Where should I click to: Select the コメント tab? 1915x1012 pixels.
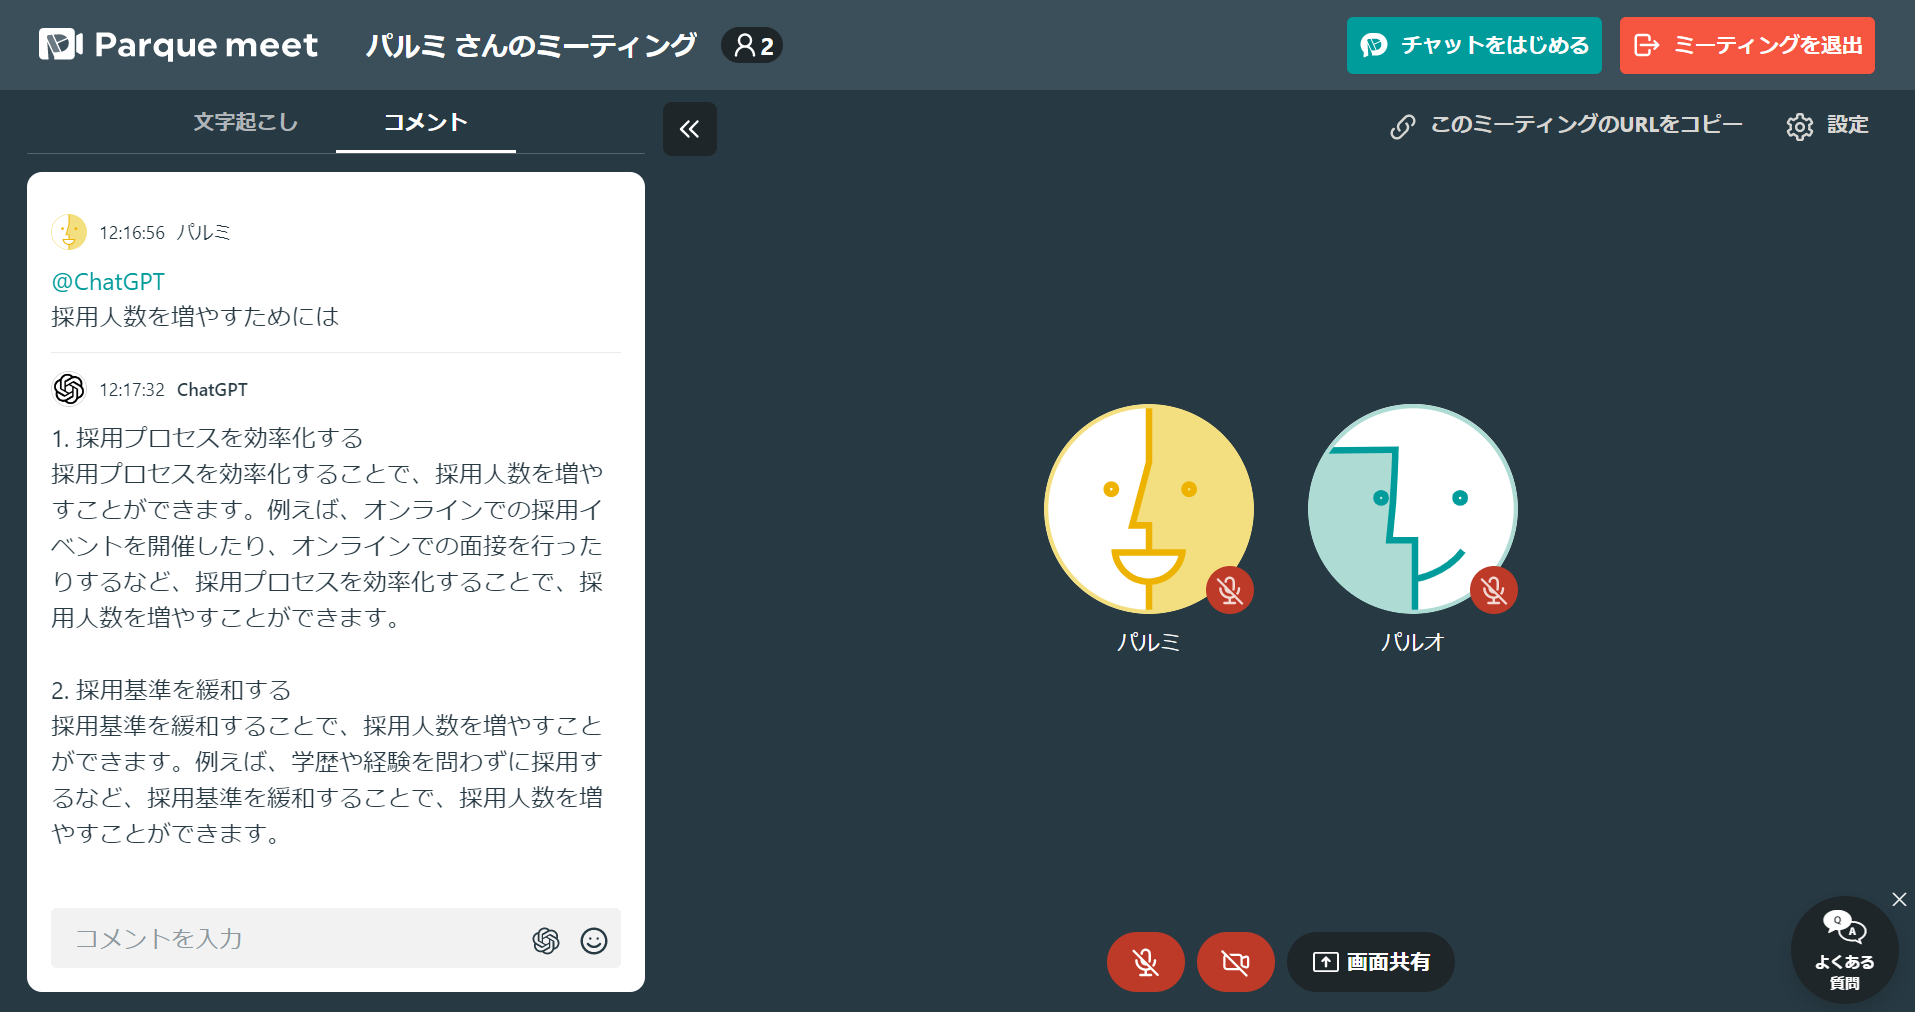click(x=425, y=122)
